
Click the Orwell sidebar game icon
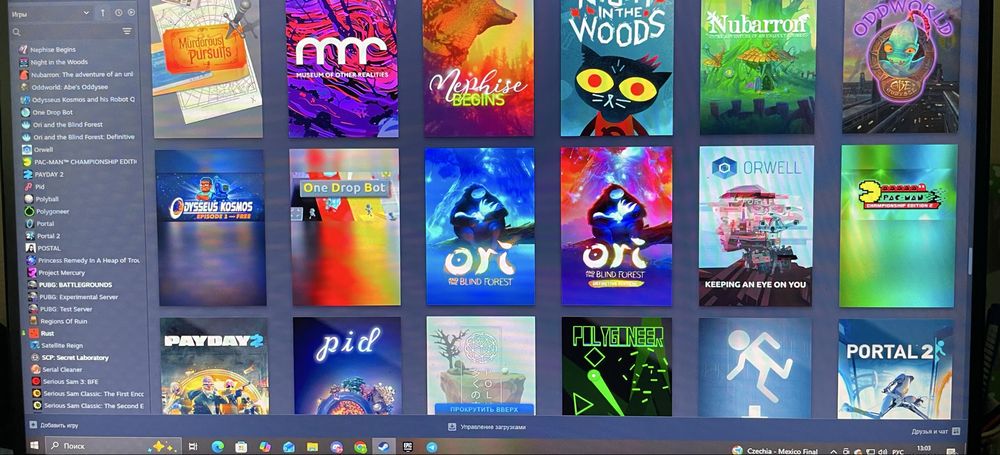[27, 149]
